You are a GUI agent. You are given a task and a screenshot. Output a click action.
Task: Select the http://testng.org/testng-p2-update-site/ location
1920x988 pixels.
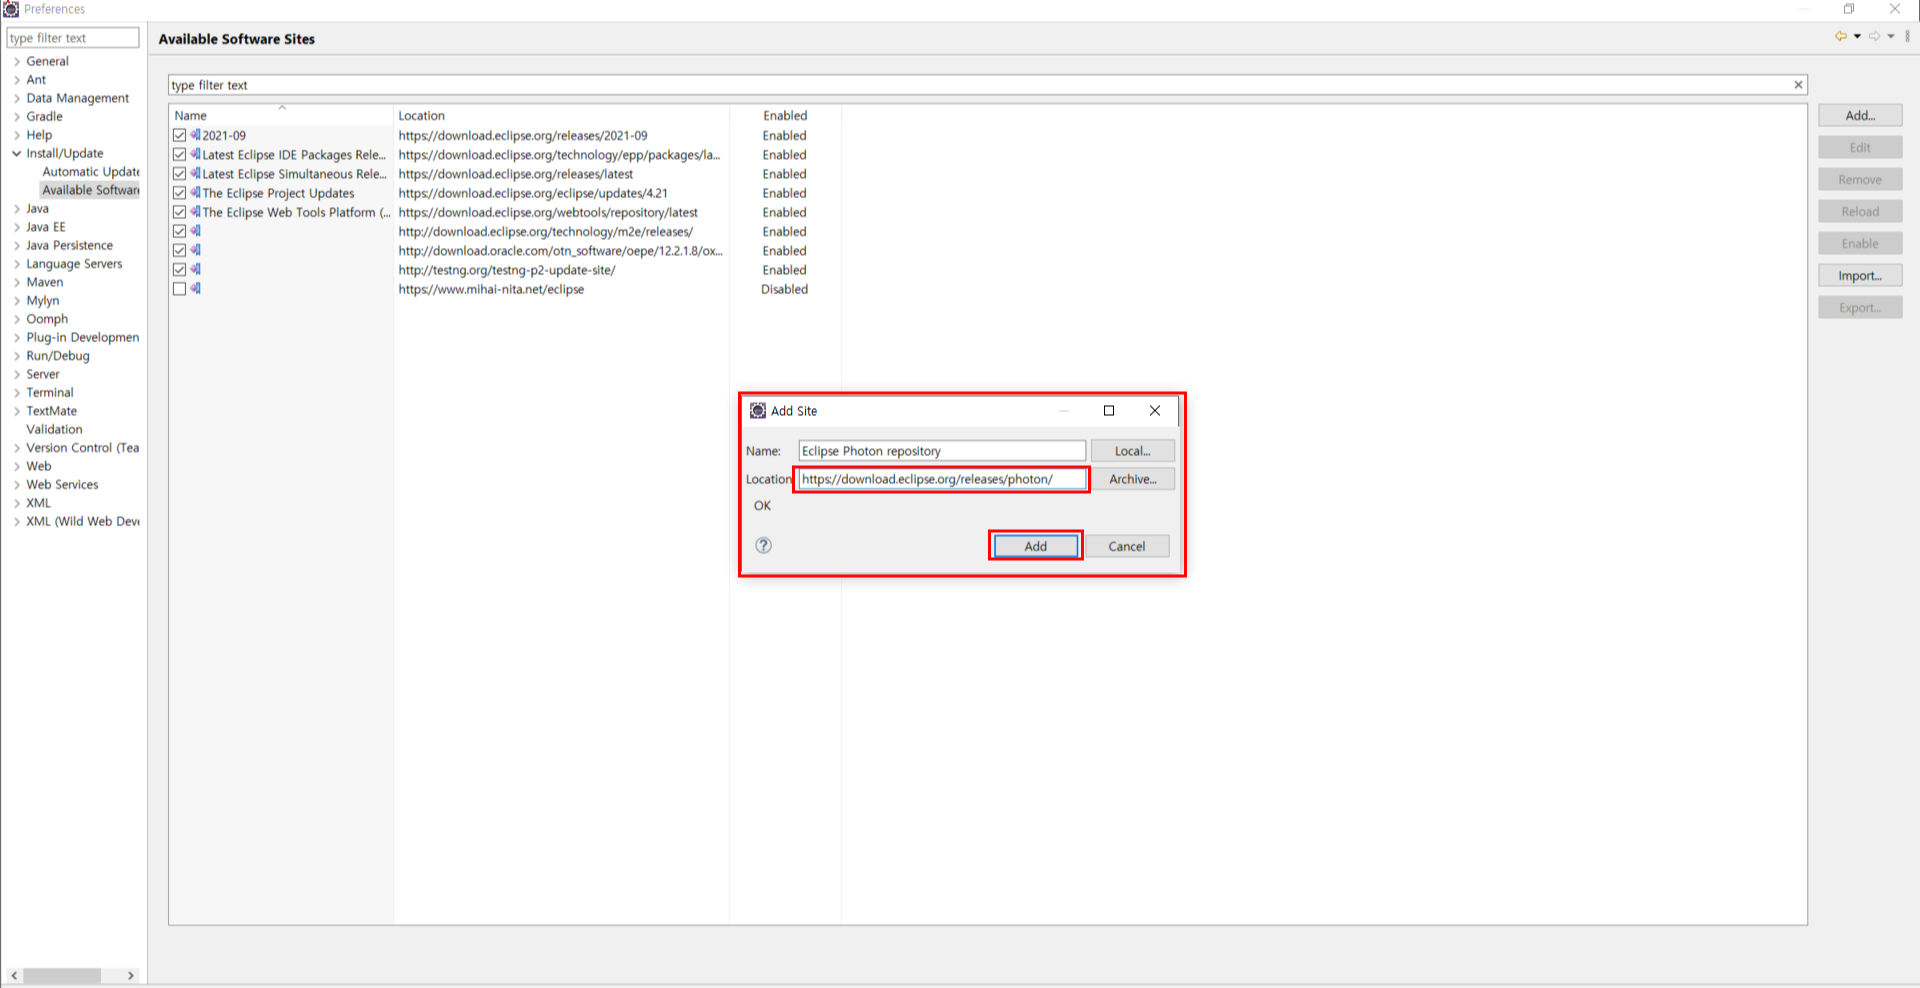(507, 270)
